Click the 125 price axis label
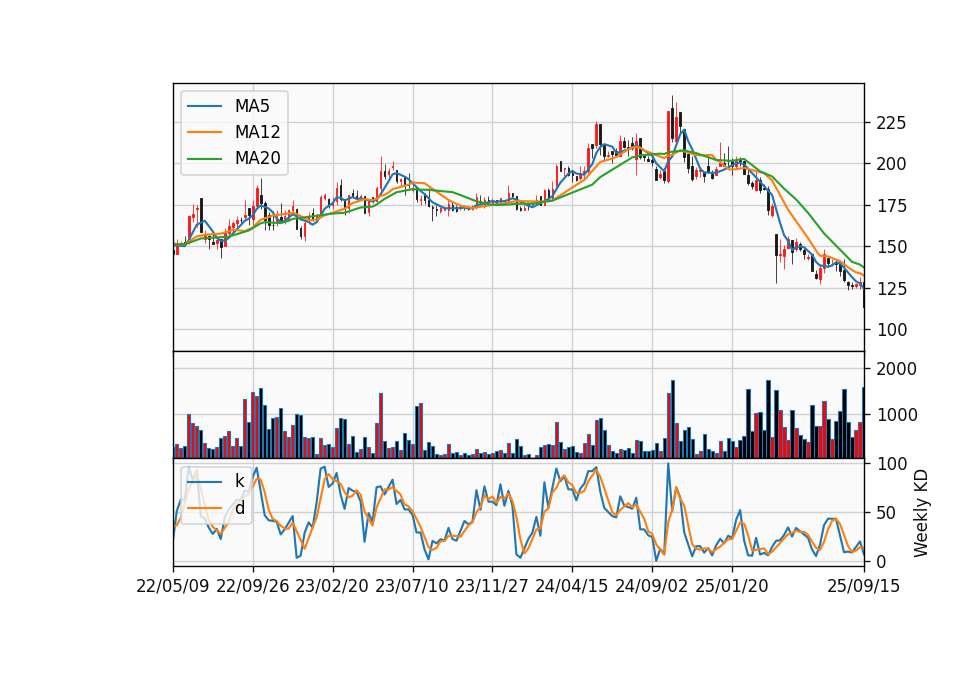960x690 pixels. coord(891,288)
